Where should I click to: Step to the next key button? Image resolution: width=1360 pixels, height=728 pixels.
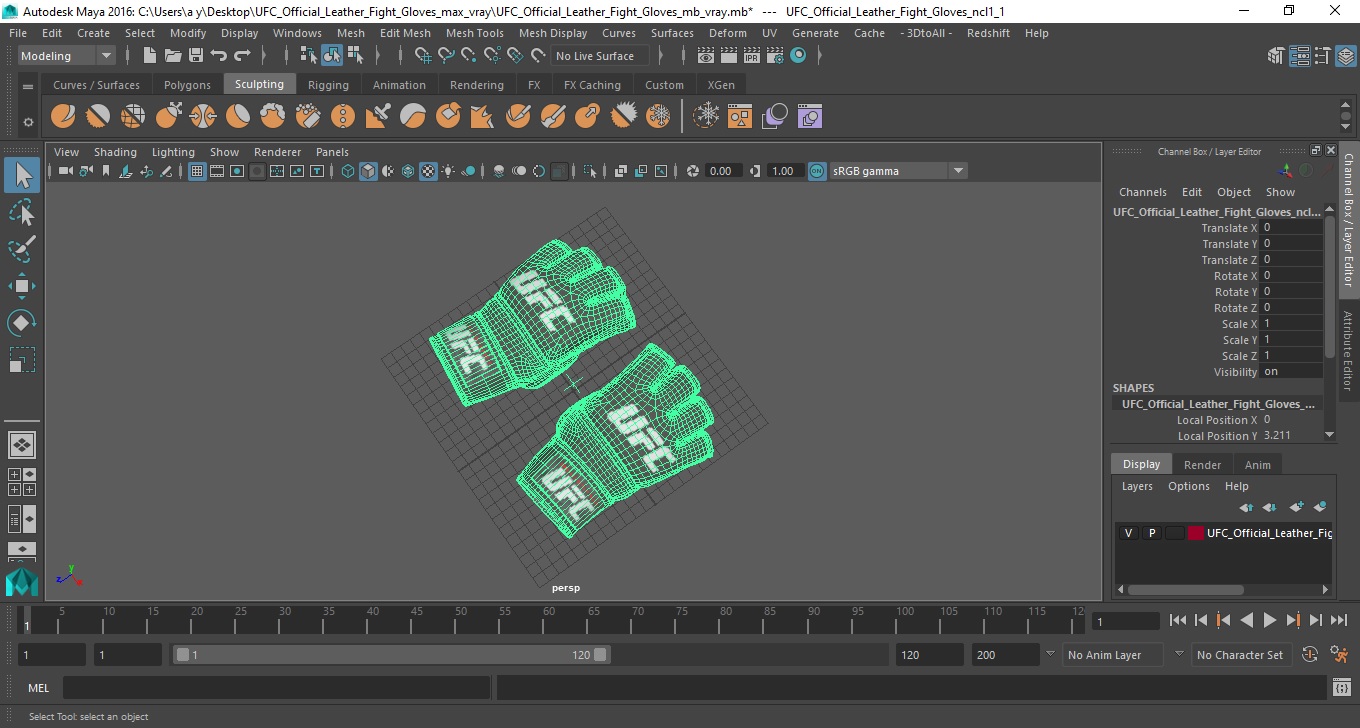point(1292,620)
